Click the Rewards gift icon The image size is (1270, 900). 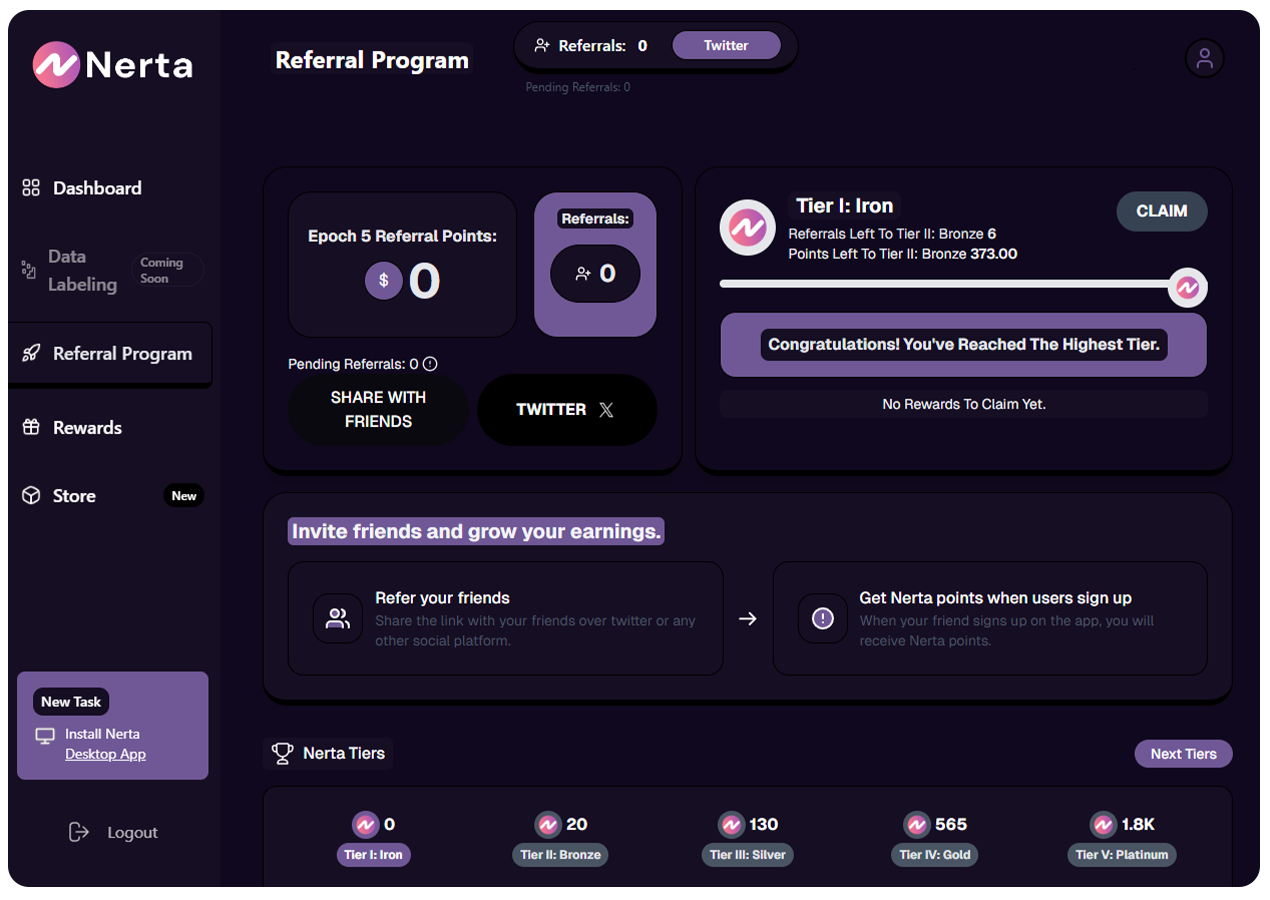pyautogui.click(x=31, y=428)
